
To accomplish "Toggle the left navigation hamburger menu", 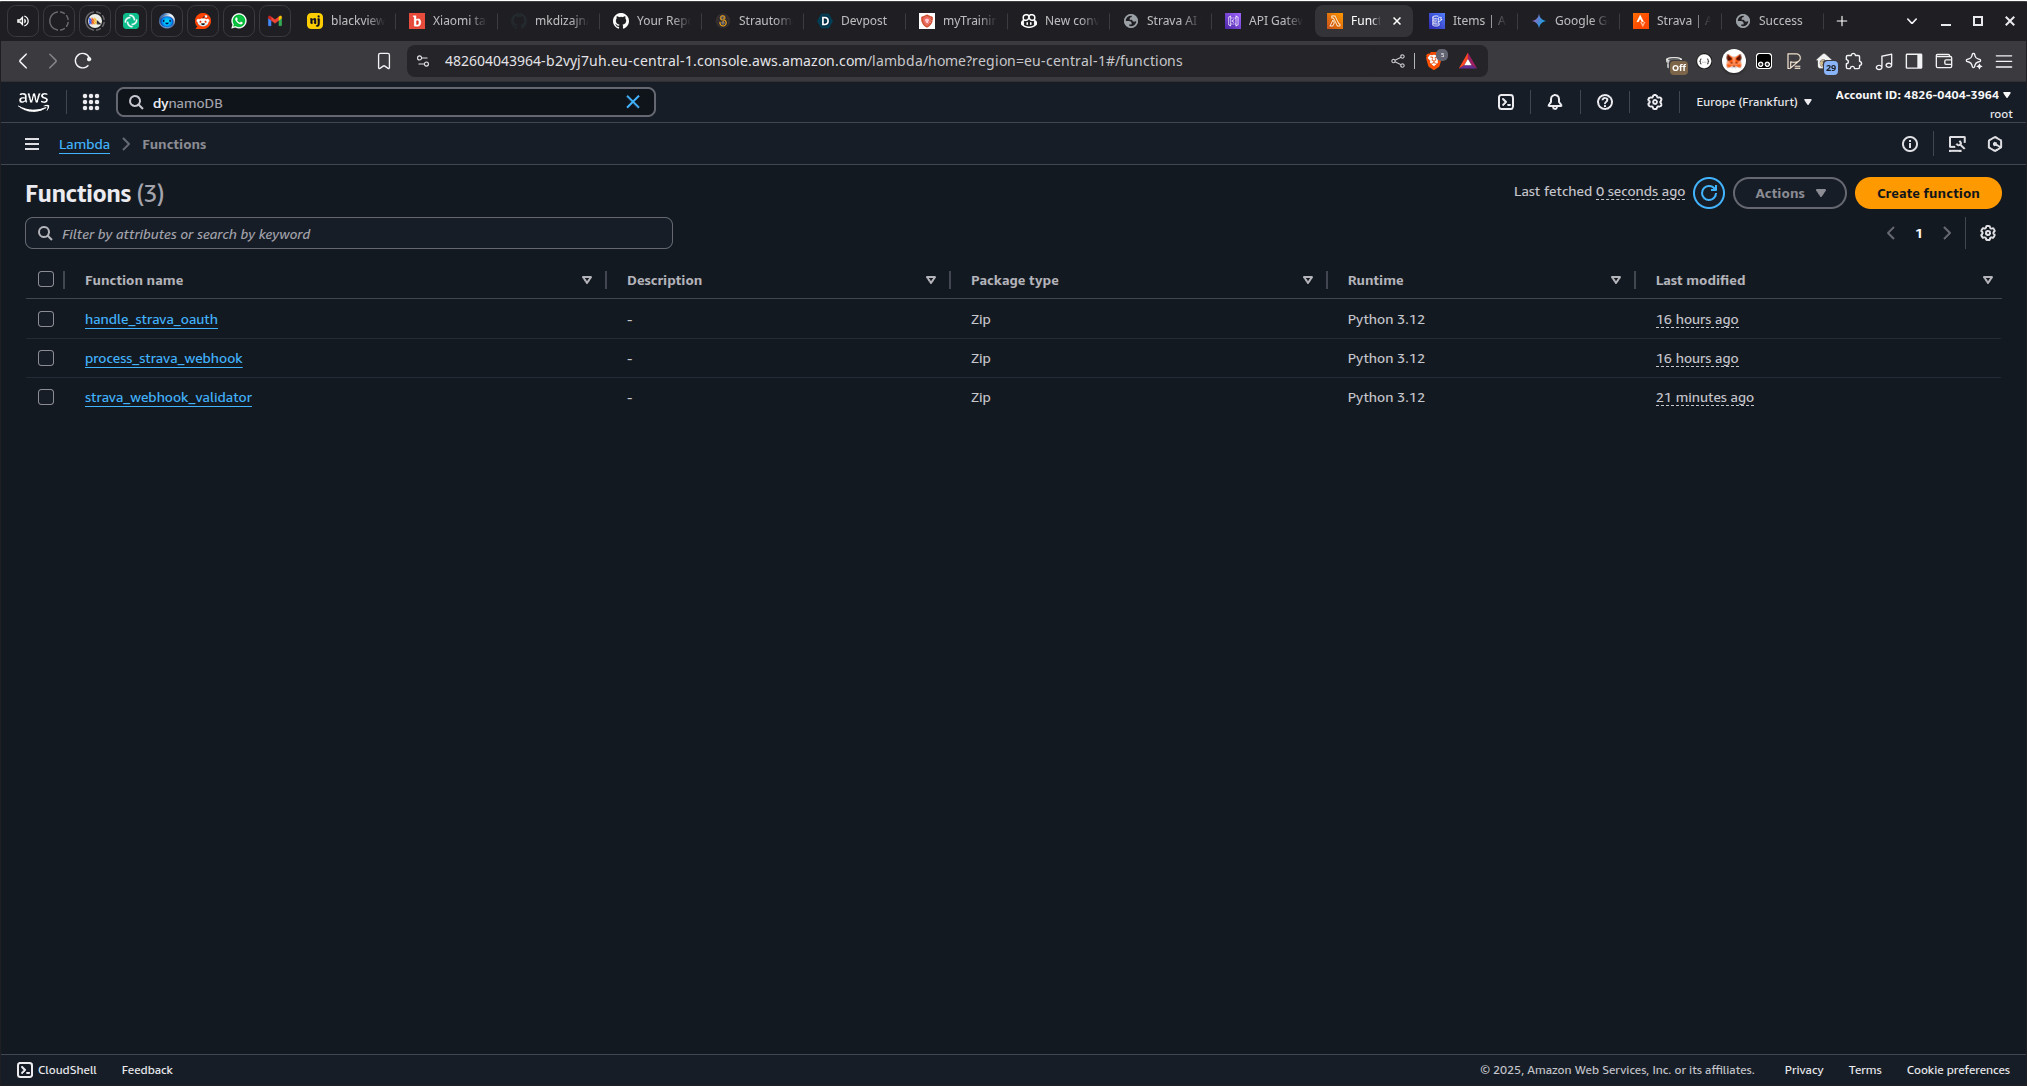I will [32, 144].
